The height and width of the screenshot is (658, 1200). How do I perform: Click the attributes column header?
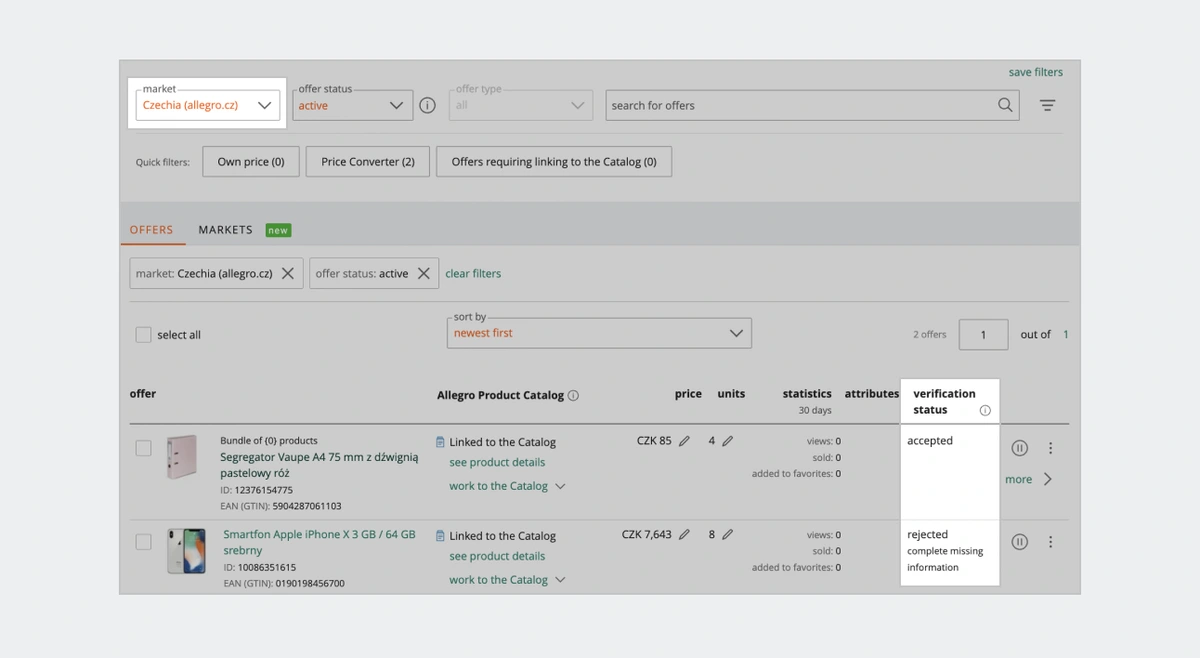click(872, 394)
